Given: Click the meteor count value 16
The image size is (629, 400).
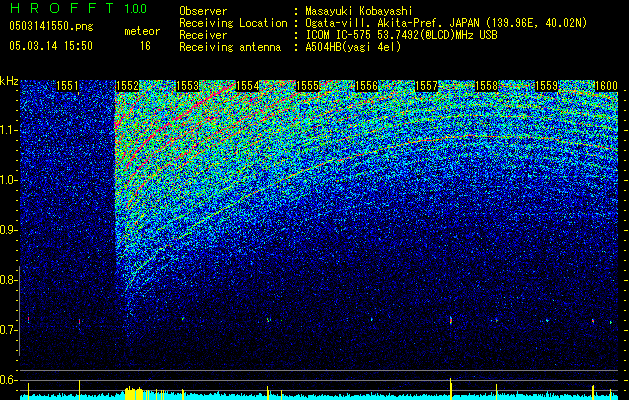Looking at the screenshot, I should pos(145,46).
